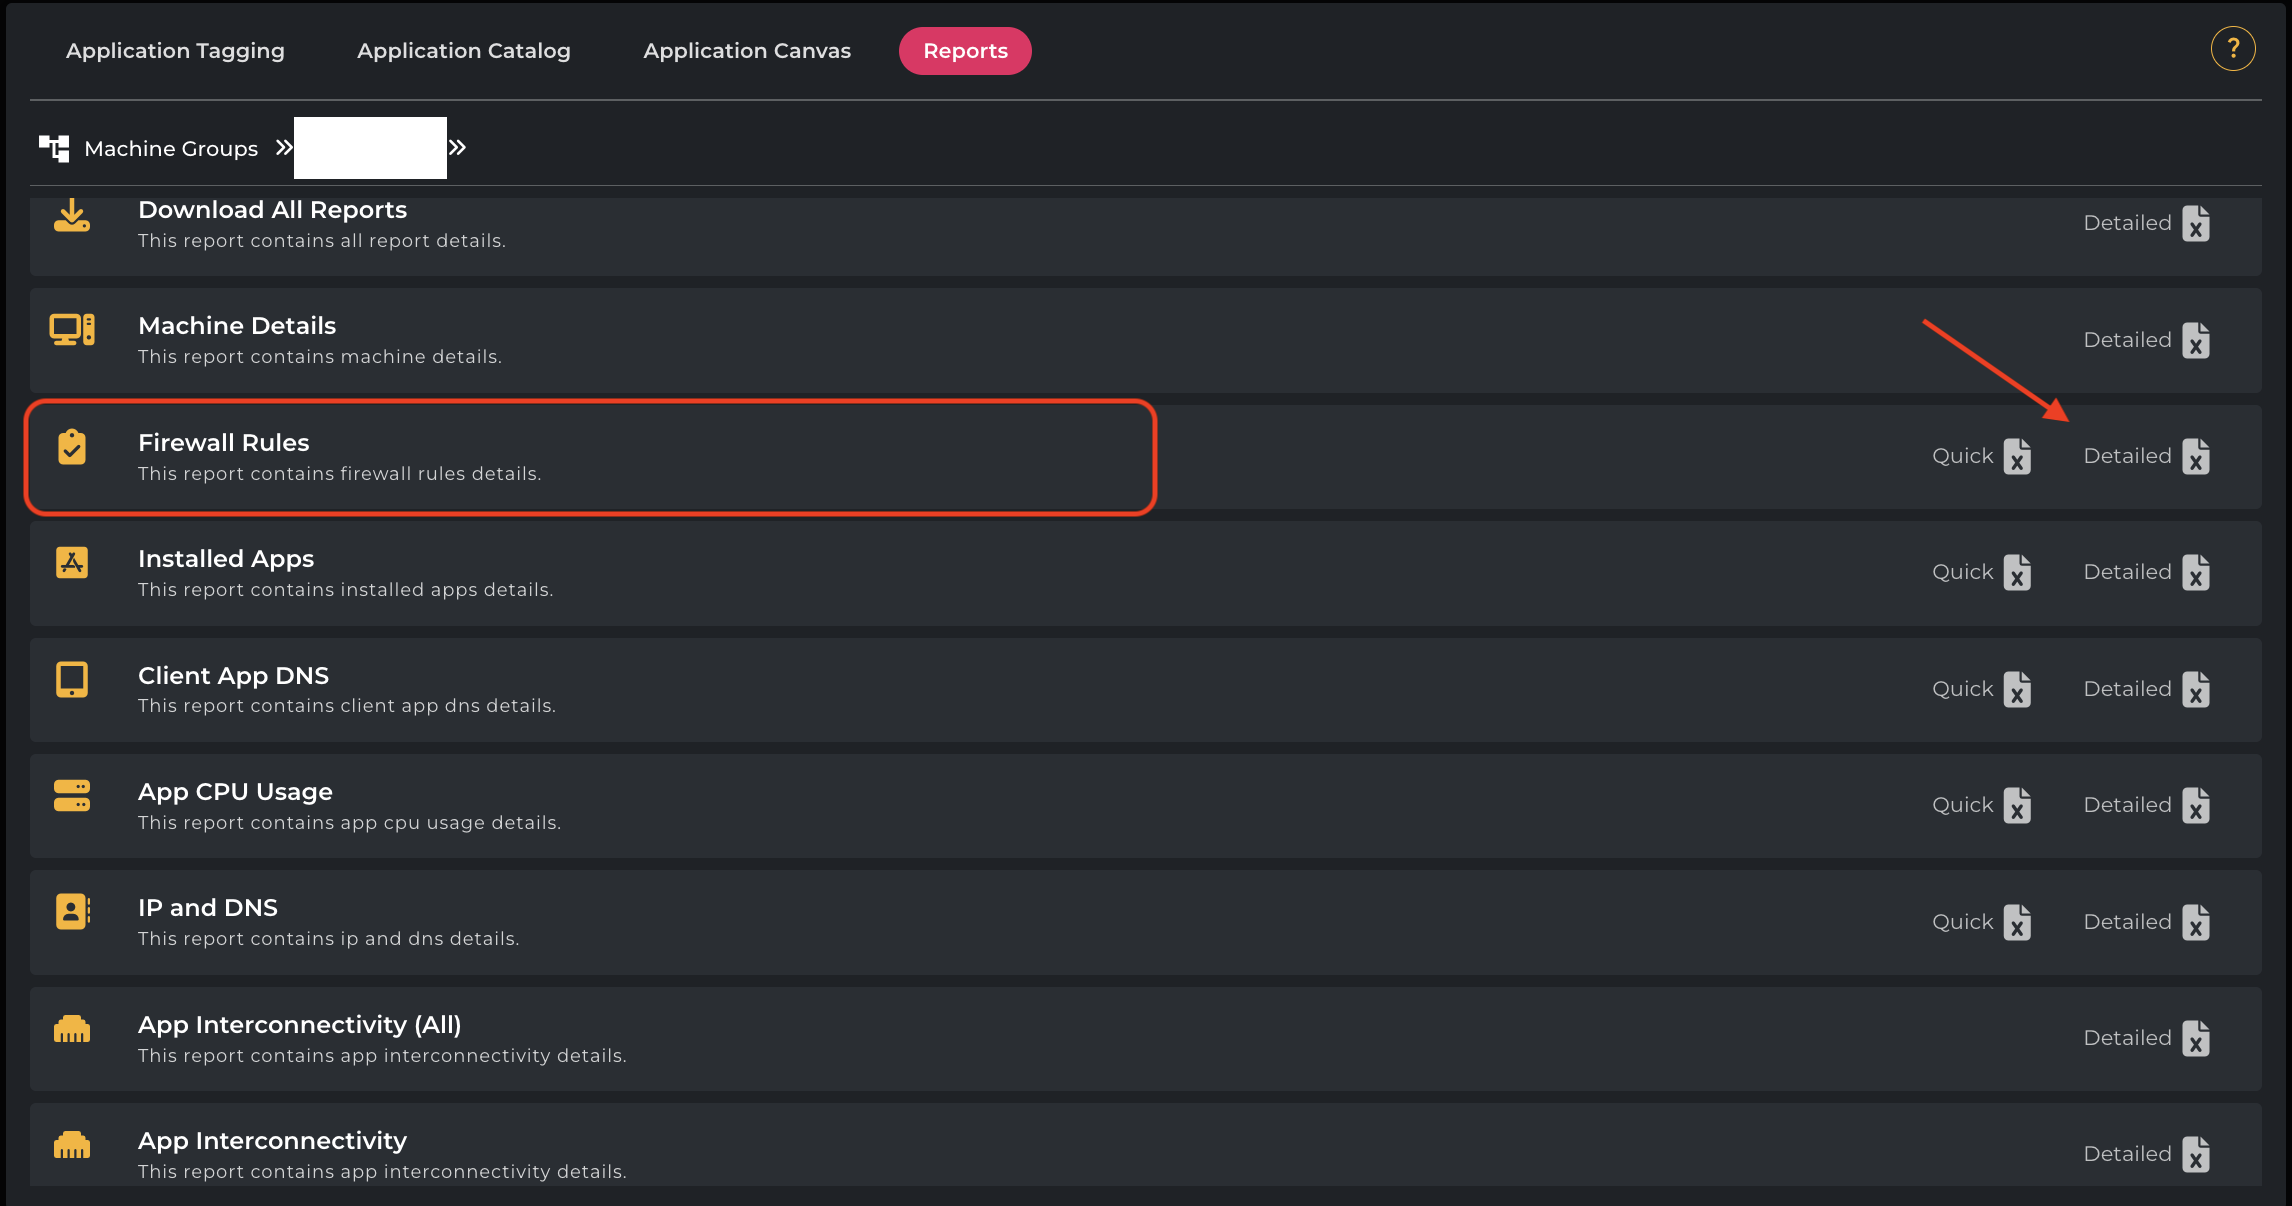Screen dimensions: 2292x1206
Task: Download the IP and DNS detailed Excel file
Action: tap(2196, 923)
